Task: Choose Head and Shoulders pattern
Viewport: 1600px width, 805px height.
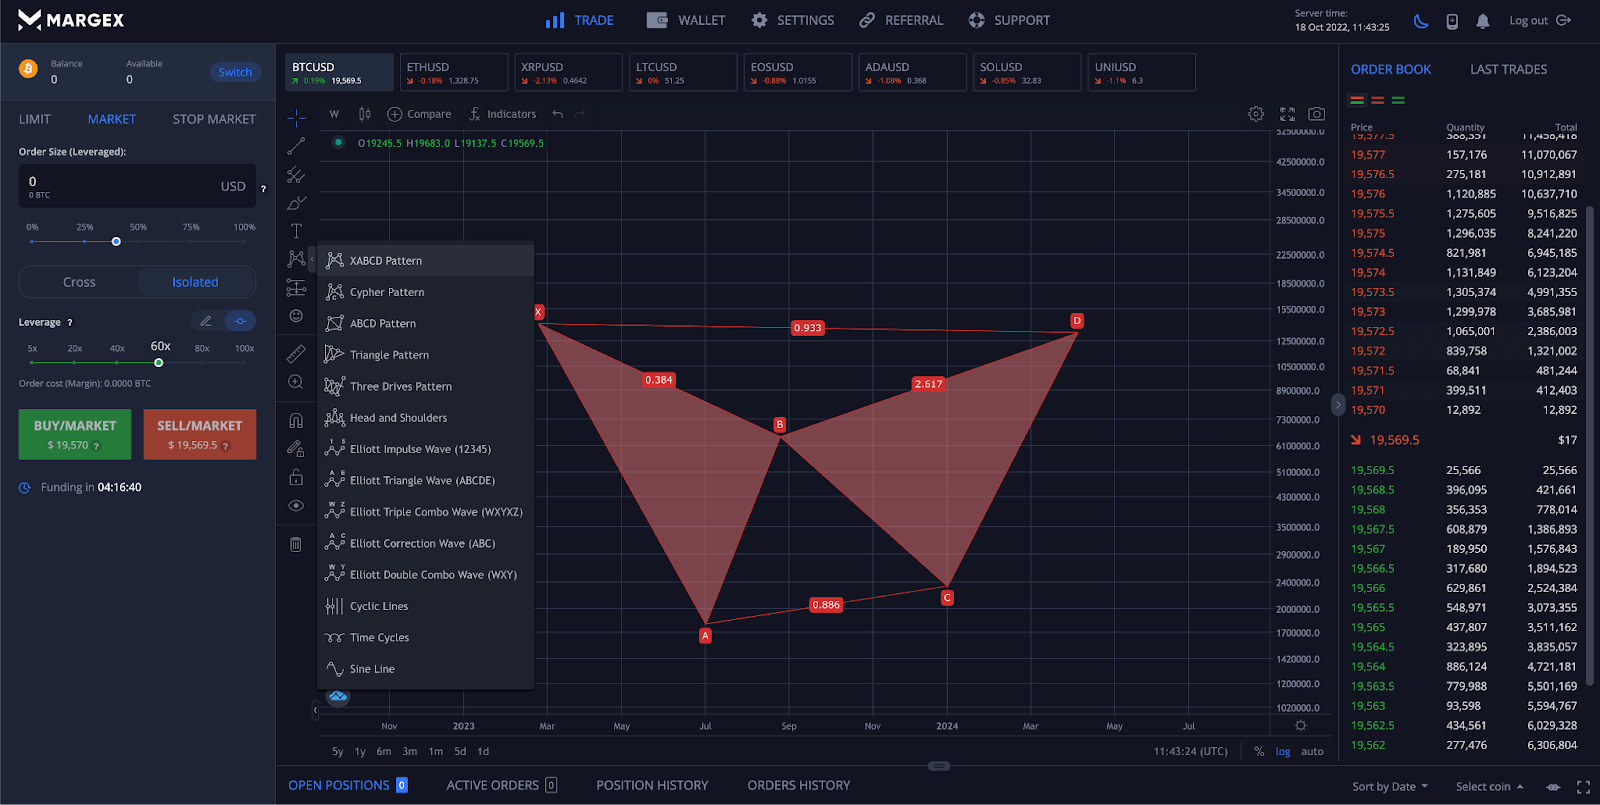Action: tap(398, 418)
